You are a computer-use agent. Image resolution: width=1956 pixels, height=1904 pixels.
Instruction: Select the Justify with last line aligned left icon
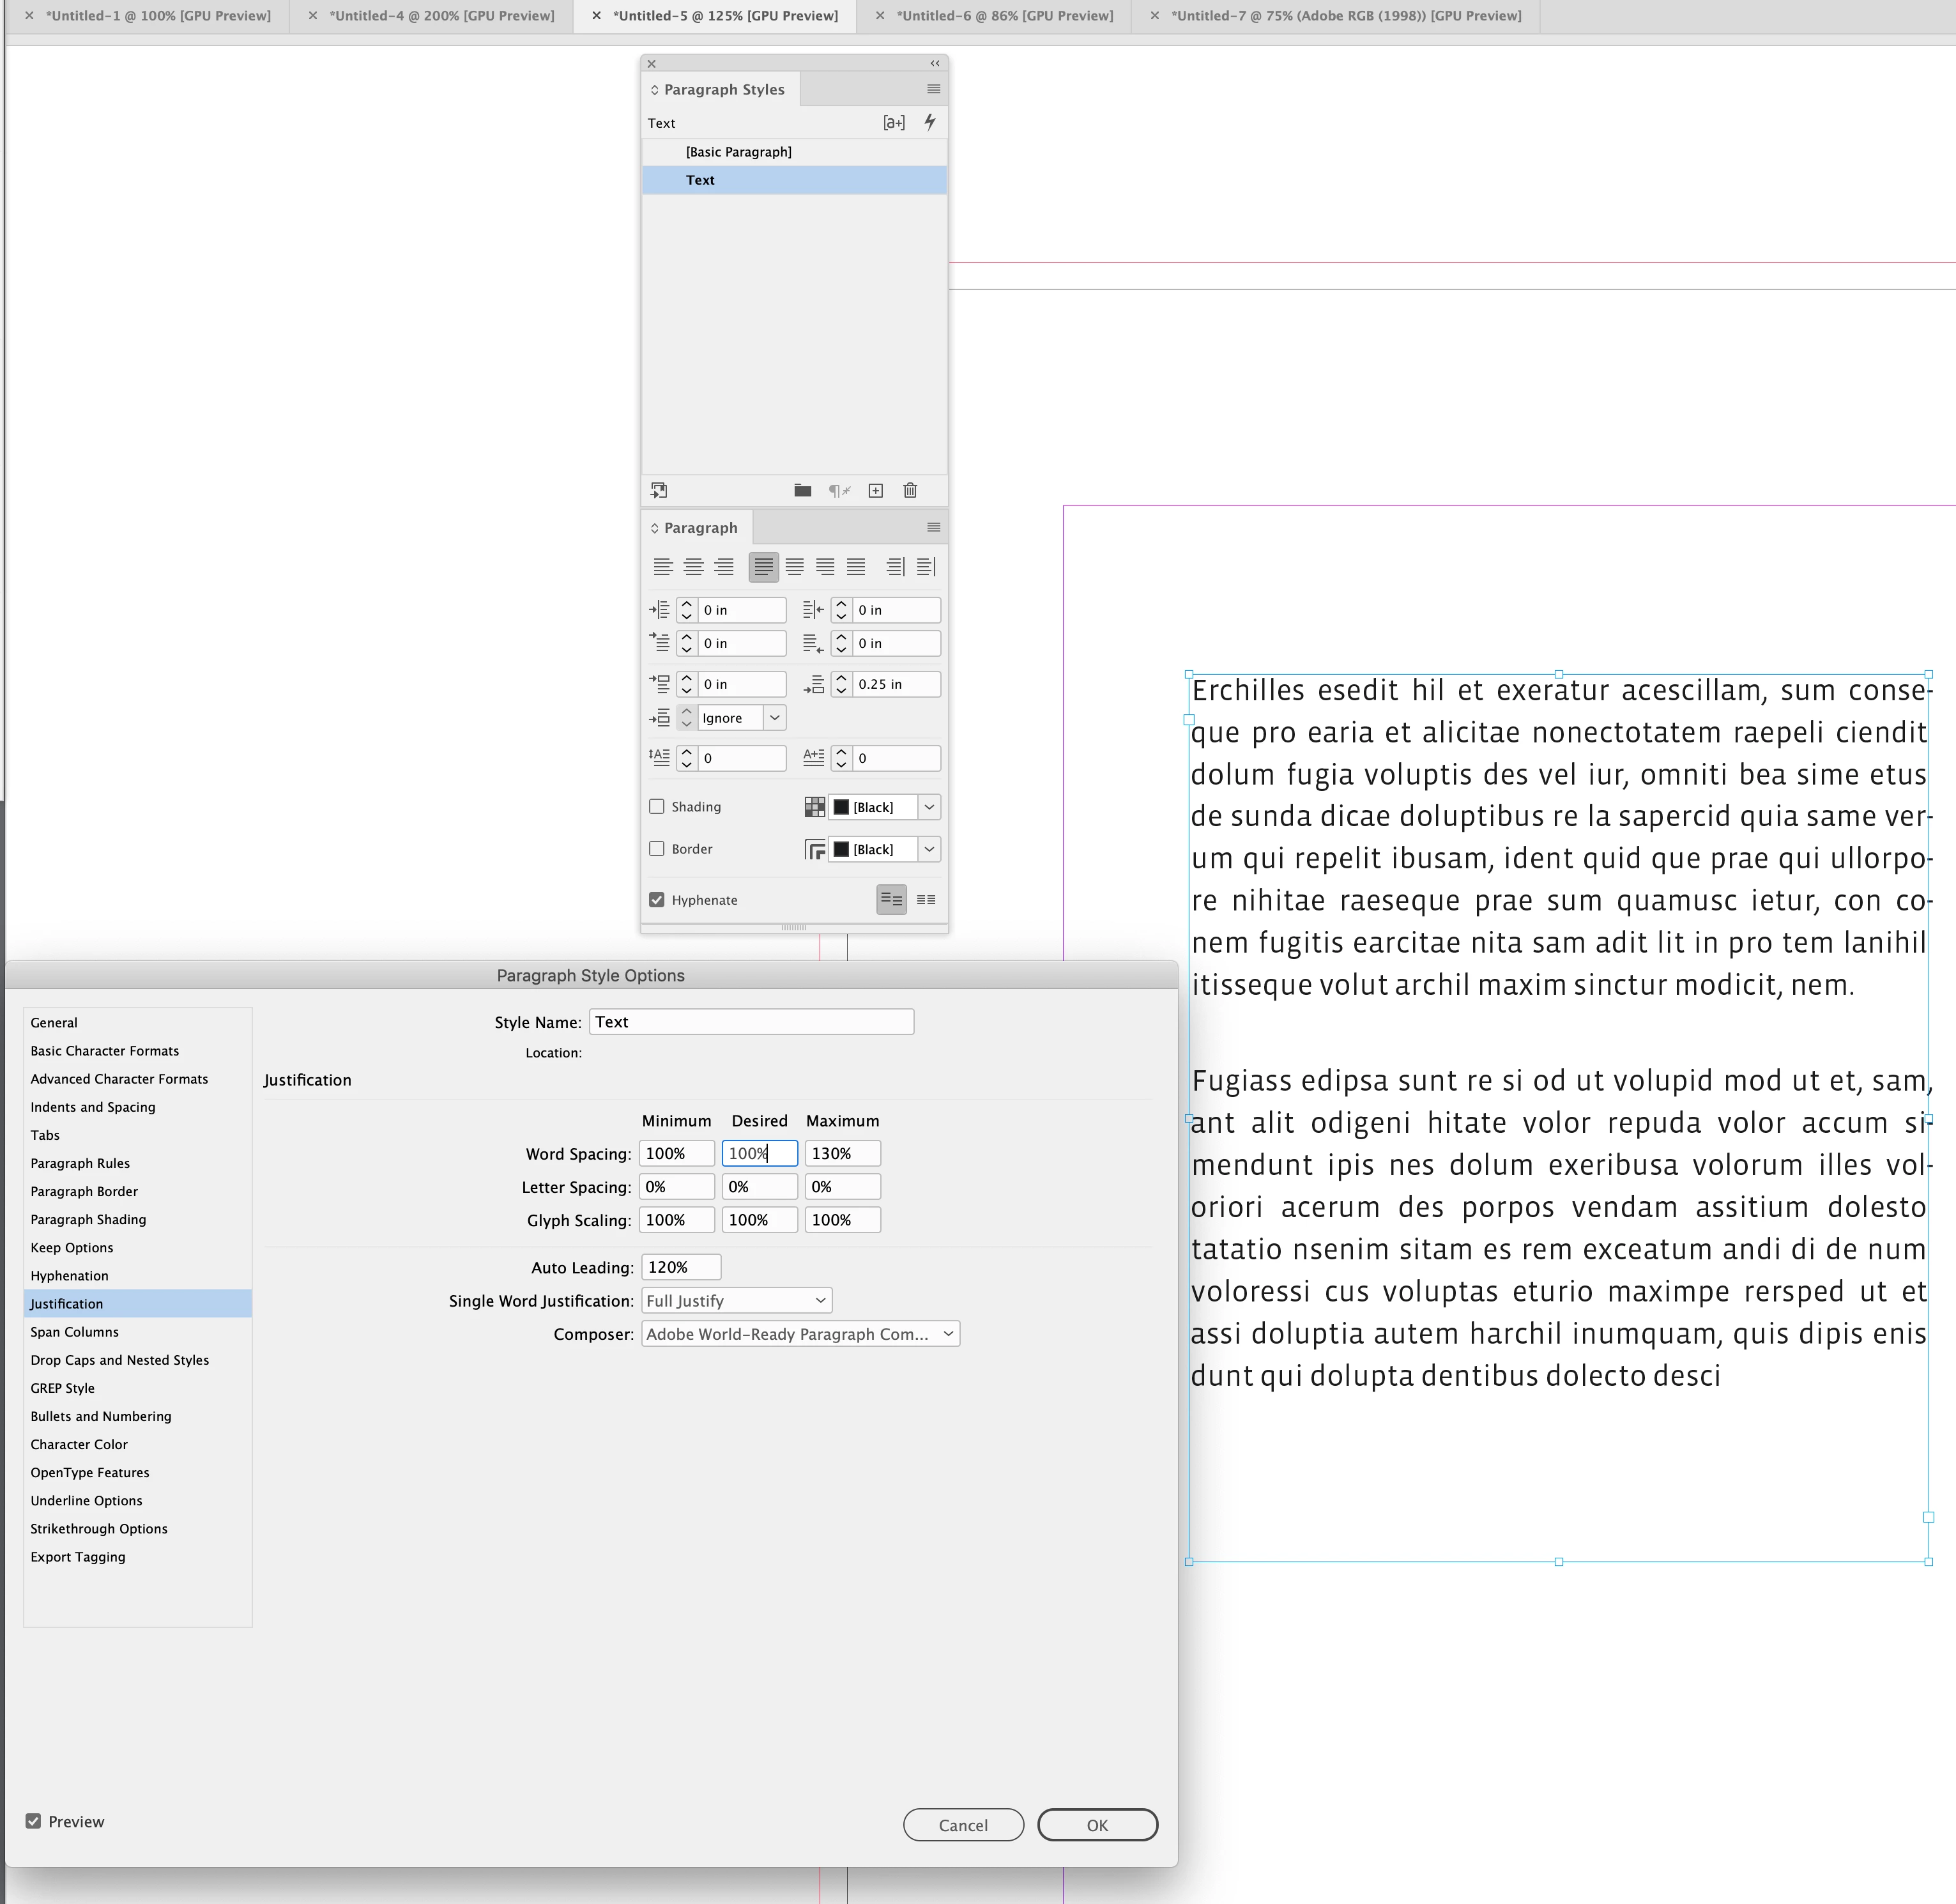click(763, 567)
